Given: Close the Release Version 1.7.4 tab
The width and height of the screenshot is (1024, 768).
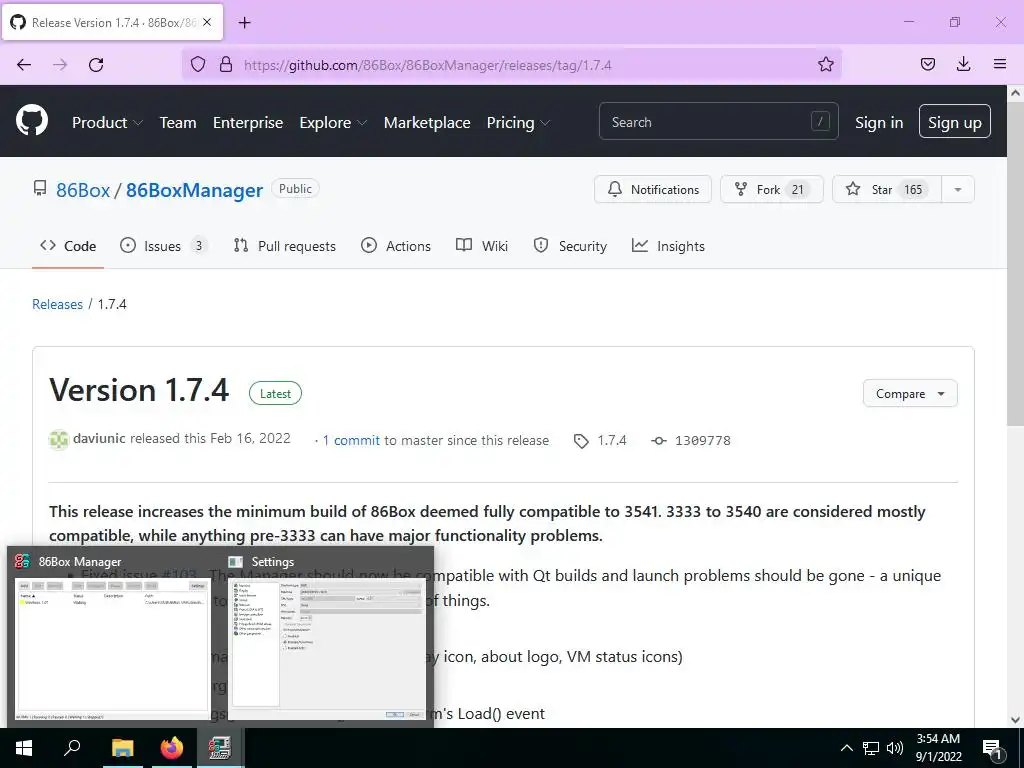Looking at the screenshot, I should click(x=207, y=22).
